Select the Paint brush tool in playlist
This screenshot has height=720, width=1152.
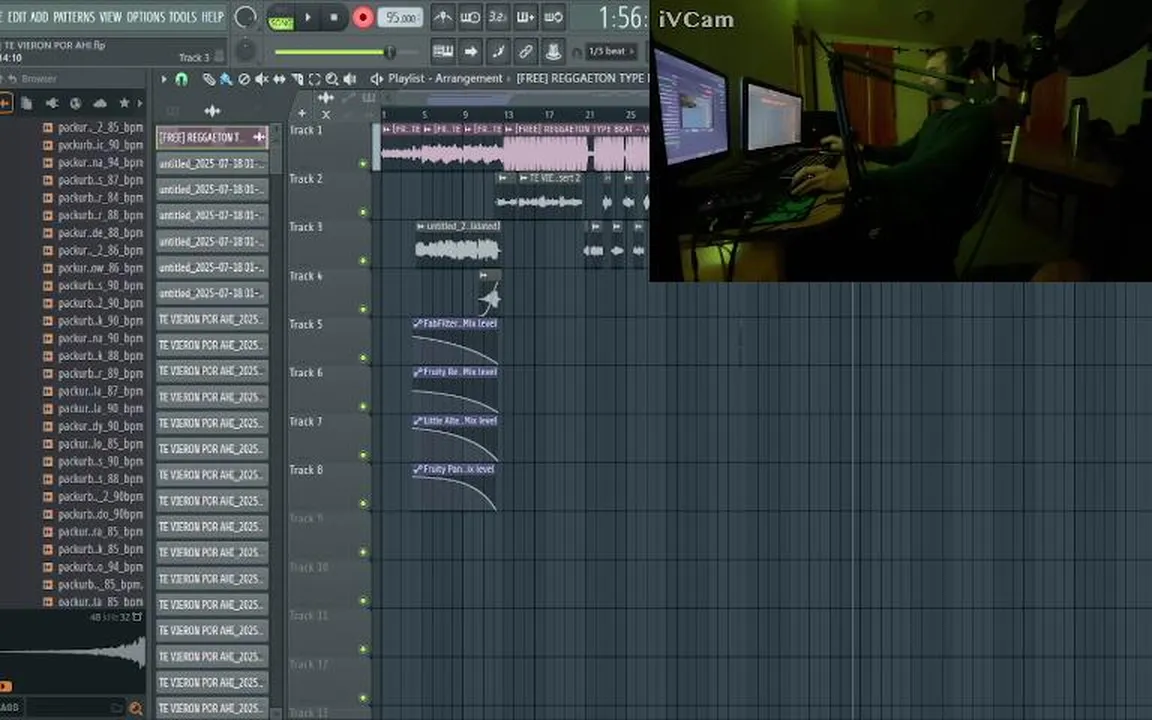[x=226, y=79]
